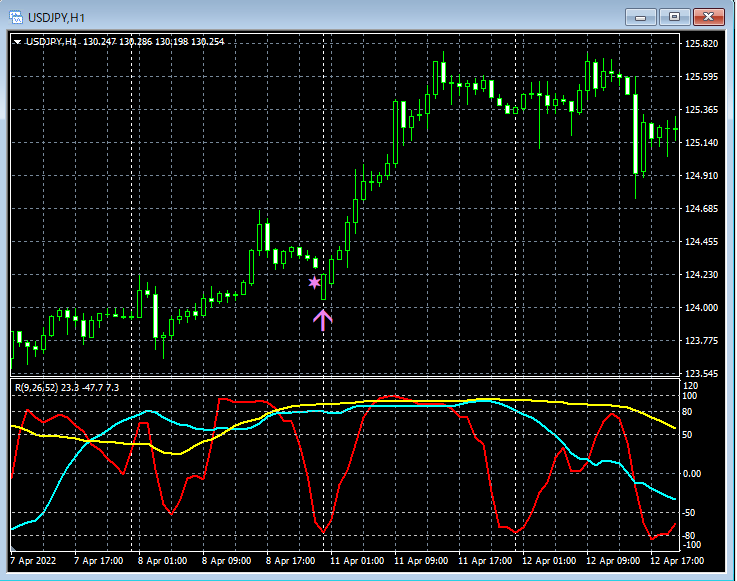Minimize the USDJPY,H1 chart window
Image resolution: width=737 pixels, height=581 pixels.
tap(640, 16)
